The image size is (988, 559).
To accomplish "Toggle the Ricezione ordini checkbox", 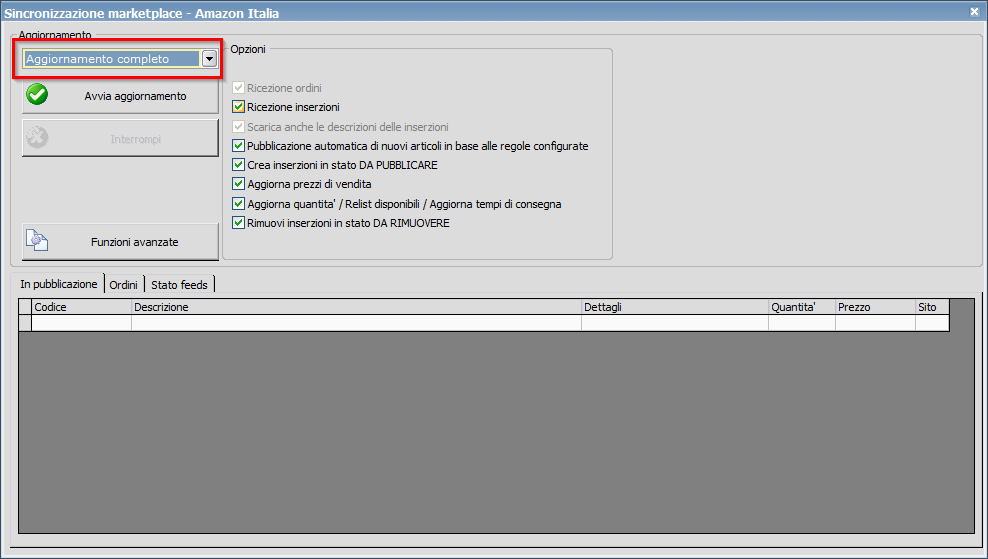I will (x=238, y=88).
